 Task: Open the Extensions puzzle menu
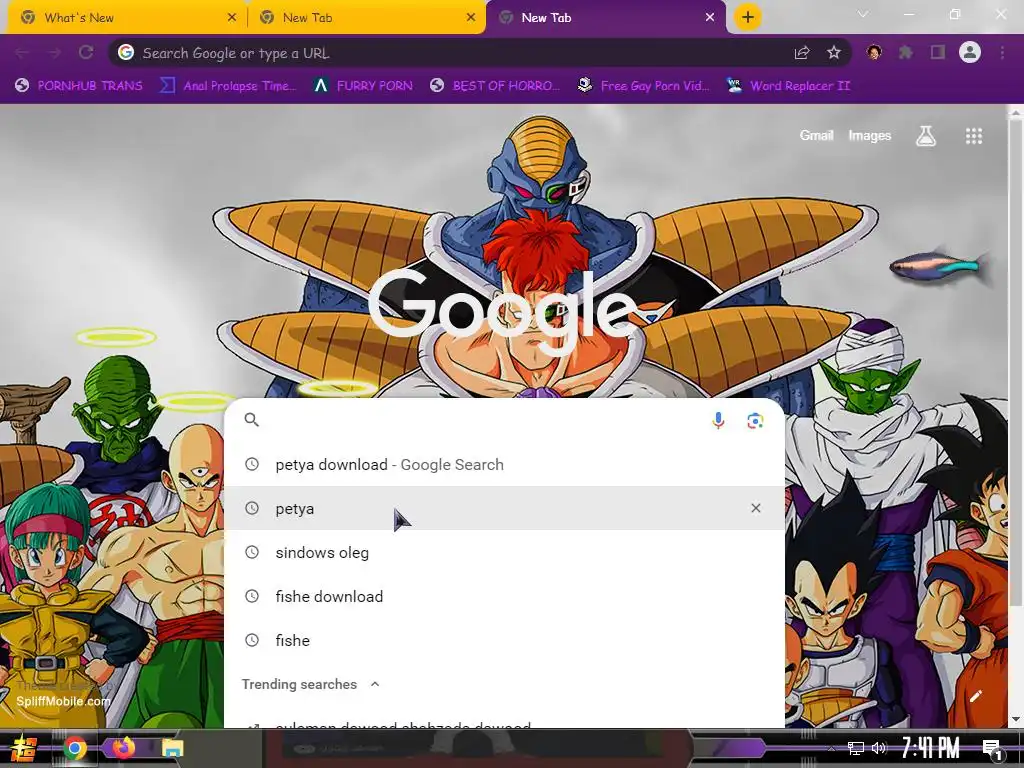tap(906, 52)
